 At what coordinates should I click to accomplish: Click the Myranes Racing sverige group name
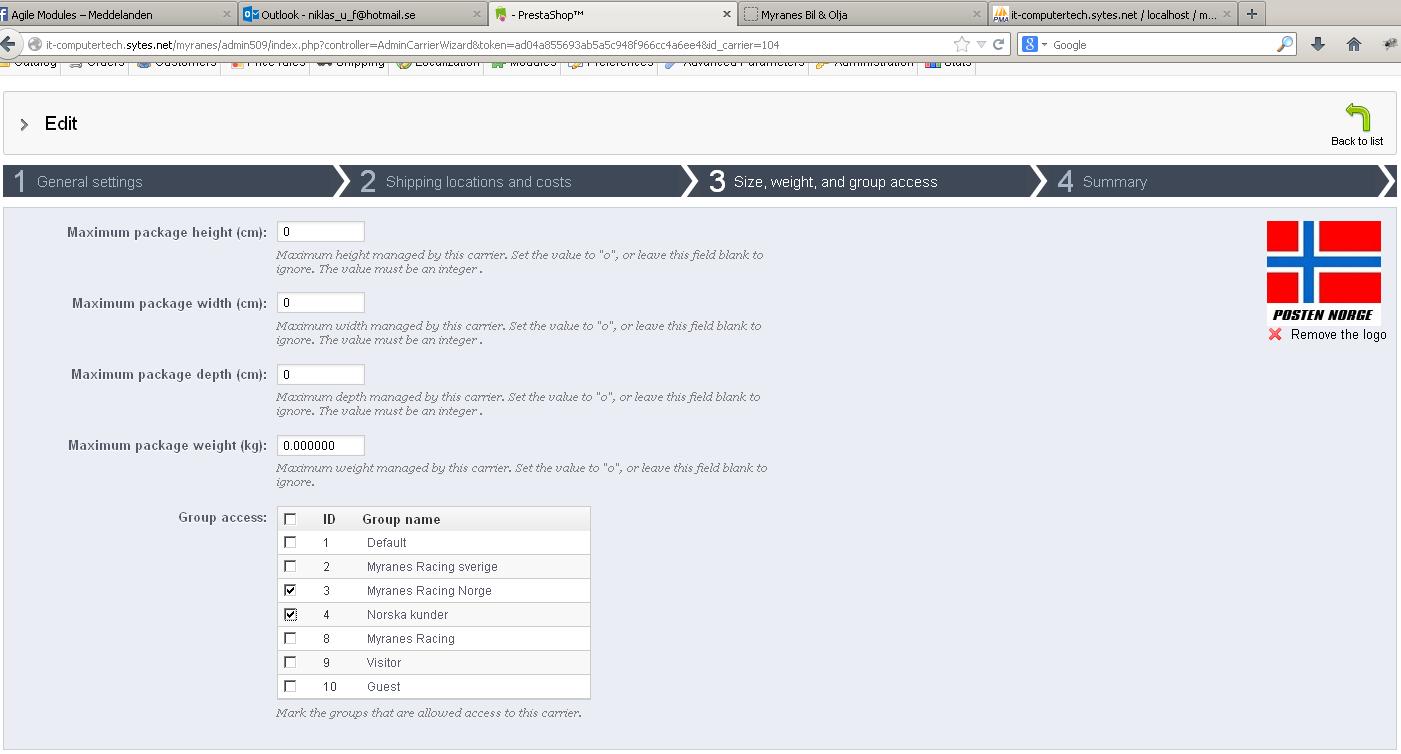tap(432, 567)
